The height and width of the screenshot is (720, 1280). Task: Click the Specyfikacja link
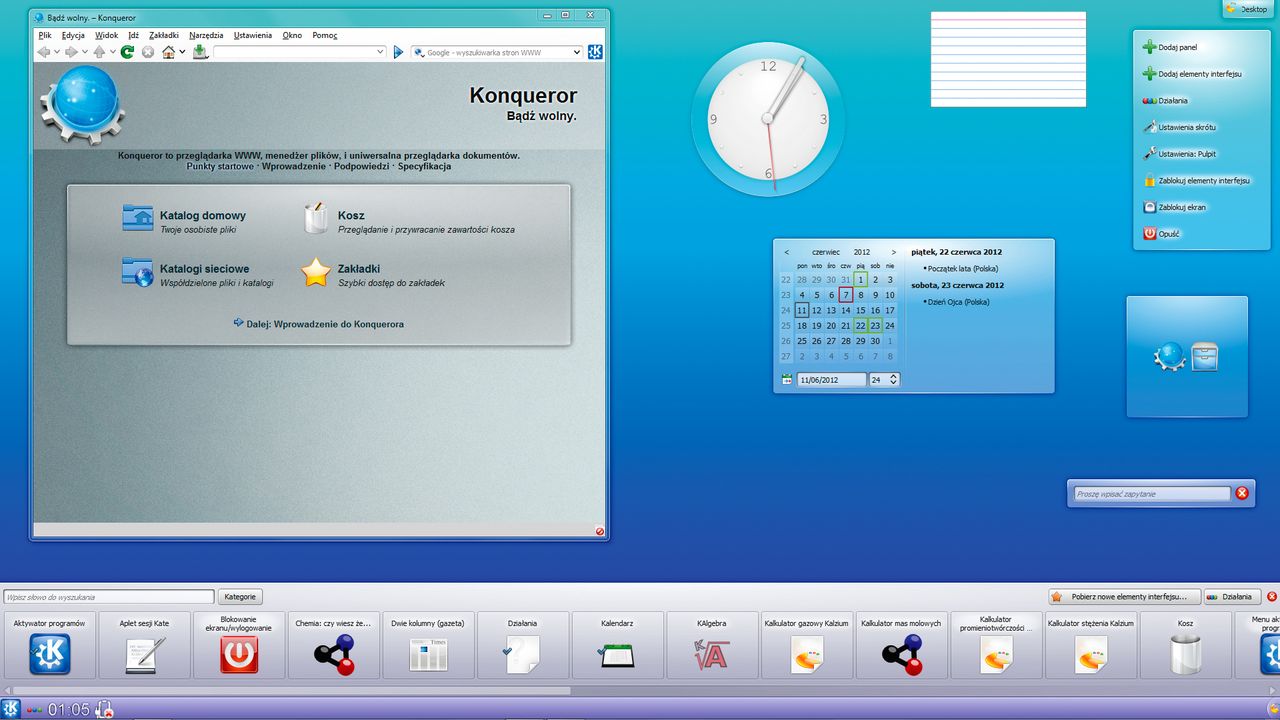pos(424,166)
